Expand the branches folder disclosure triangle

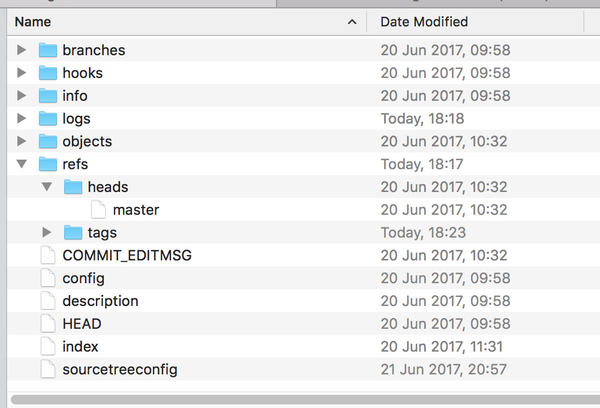(22, 50)
